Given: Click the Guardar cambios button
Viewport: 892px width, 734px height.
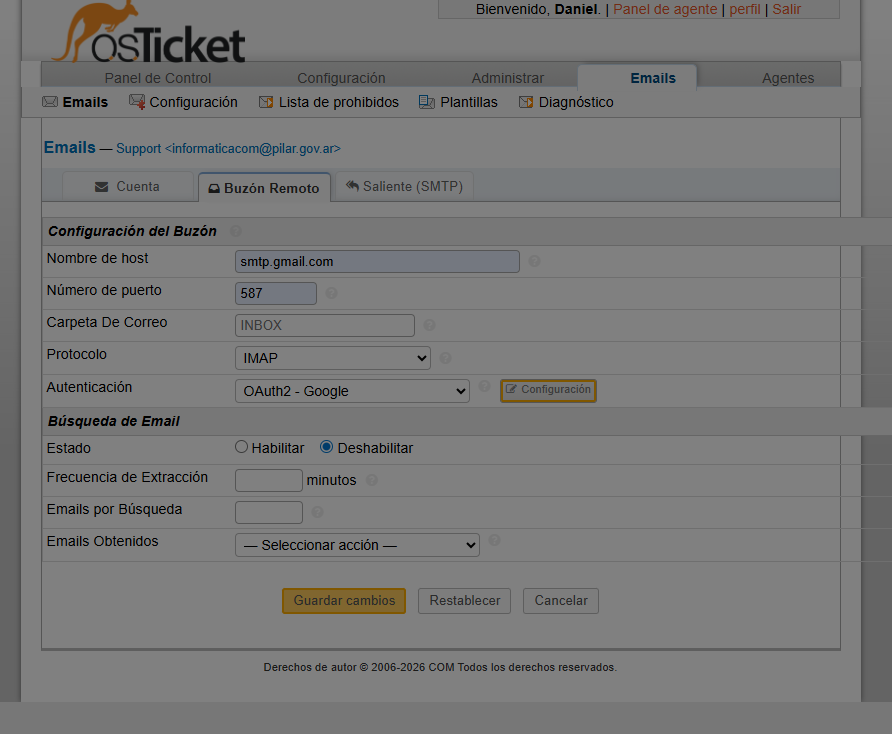Looking at the screenshot, I should tap(344, 601).
